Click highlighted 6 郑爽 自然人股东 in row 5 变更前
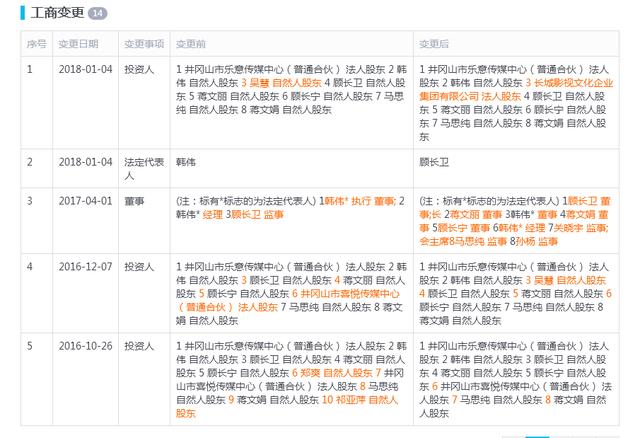Image resolution: width=640 pixels, height=438 pixels. [332, 373]
